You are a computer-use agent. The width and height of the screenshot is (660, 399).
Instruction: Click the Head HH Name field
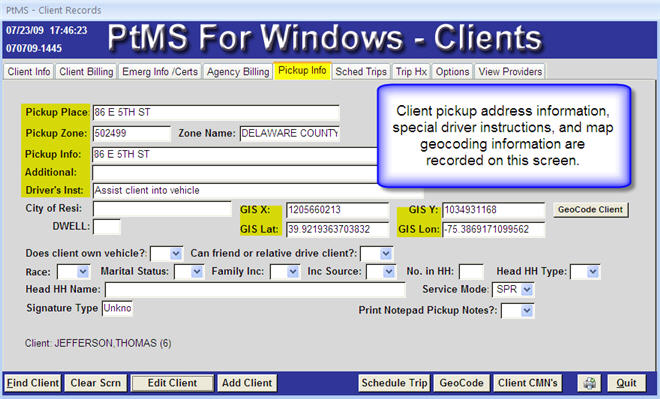coord(255,290)
